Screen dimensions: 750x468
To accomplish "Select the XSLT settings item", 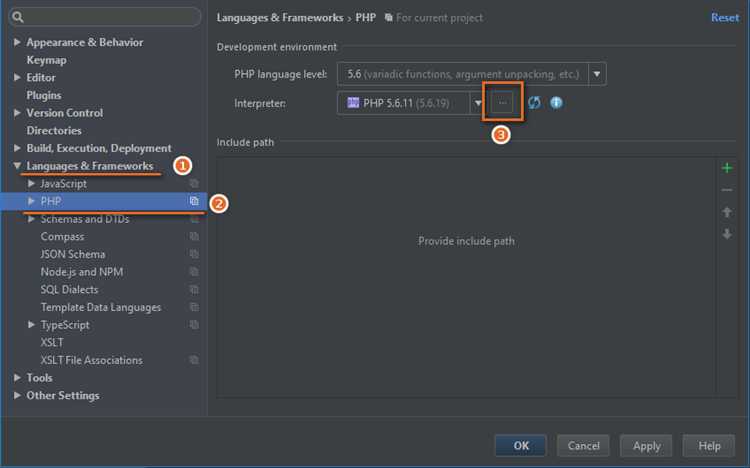I will pos(52,343).
